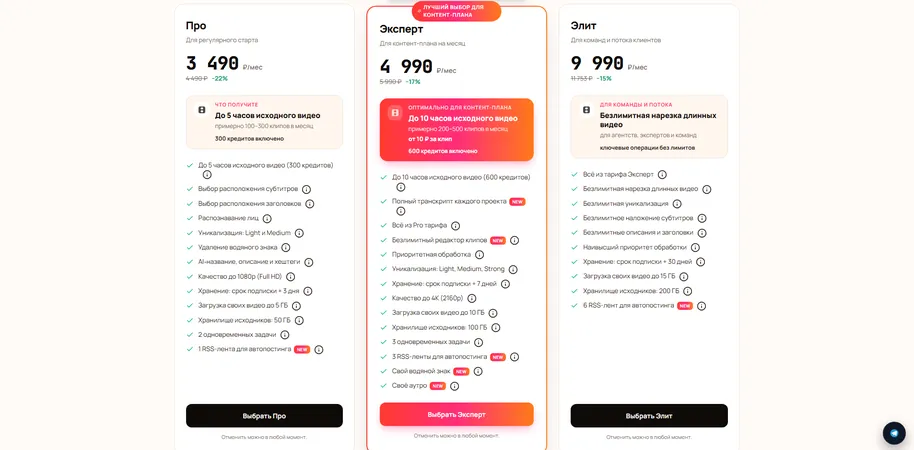Click info icon beside Свой водяной знак
Viewport: 914px width, 450px height.
(478, 371)
